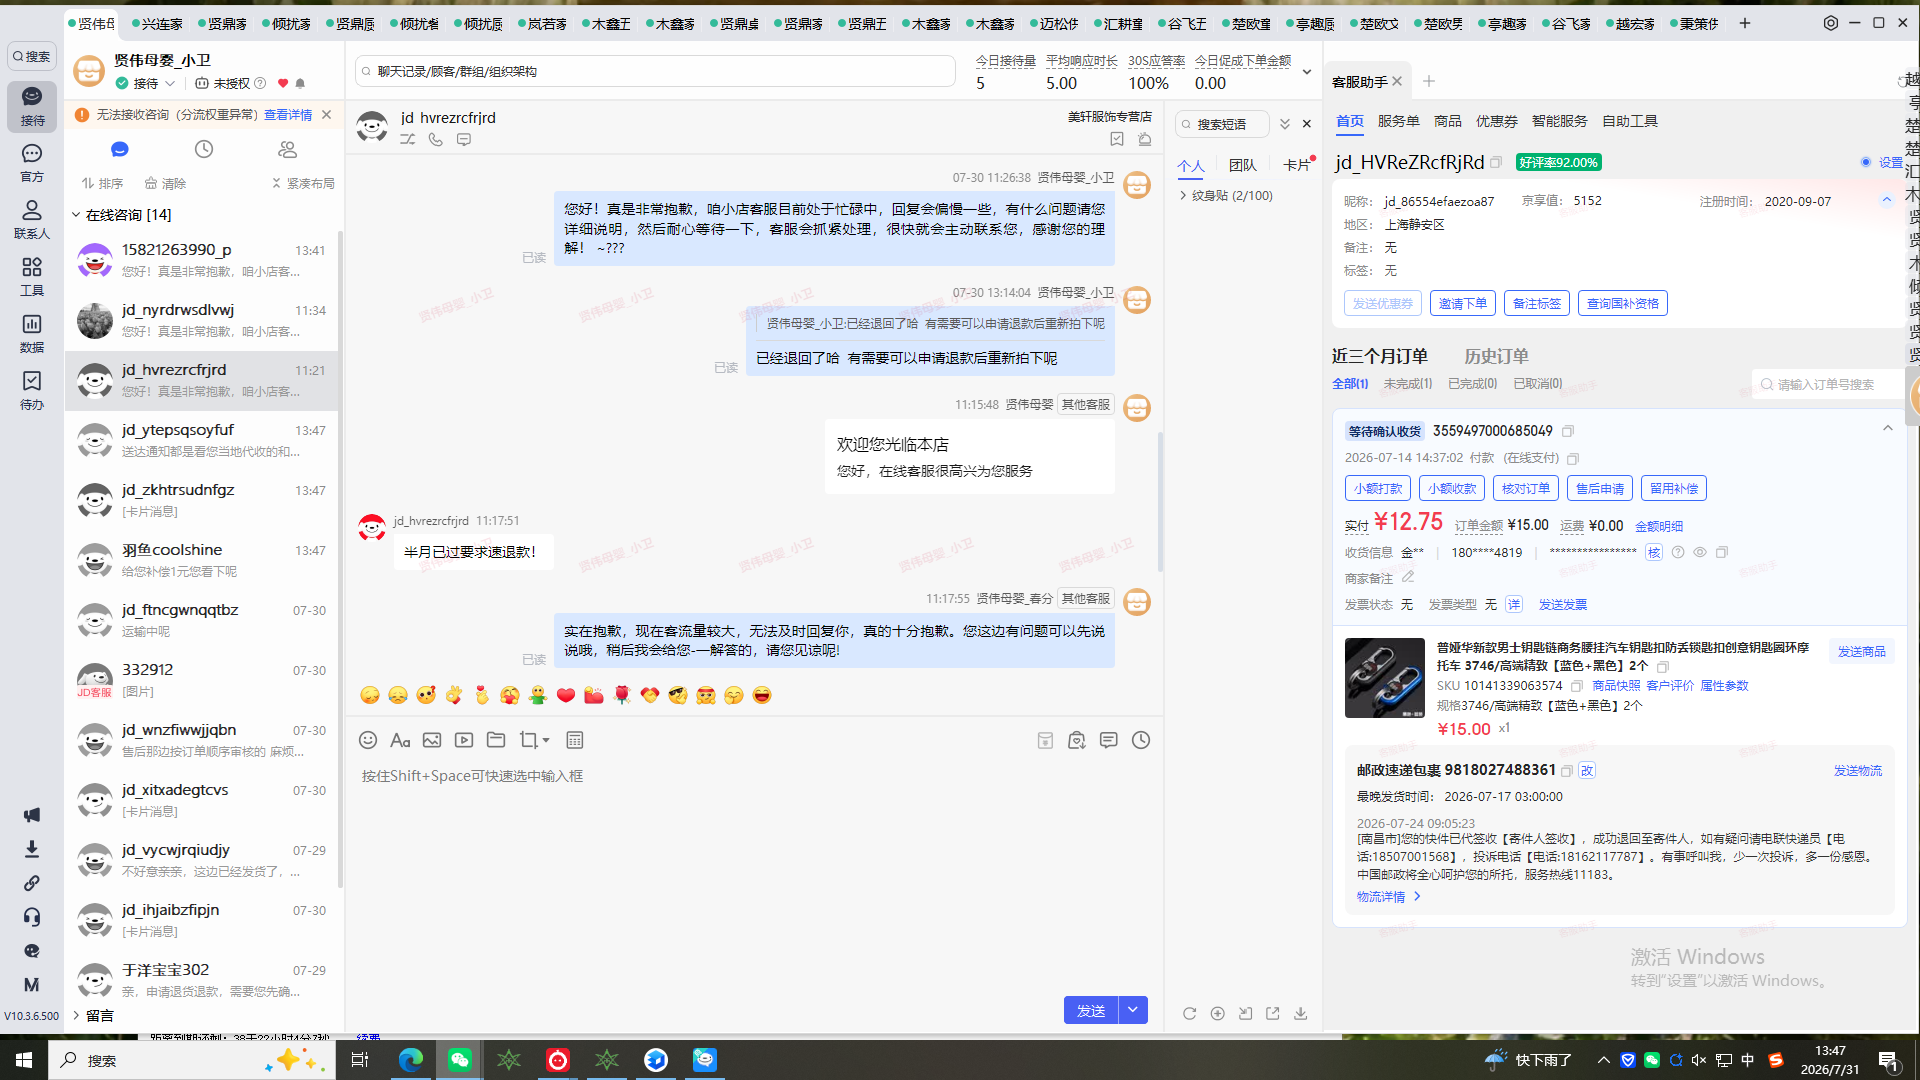Collapse the order card chevron
The image size is (1920, 1080).
[x=1888, y=428]
